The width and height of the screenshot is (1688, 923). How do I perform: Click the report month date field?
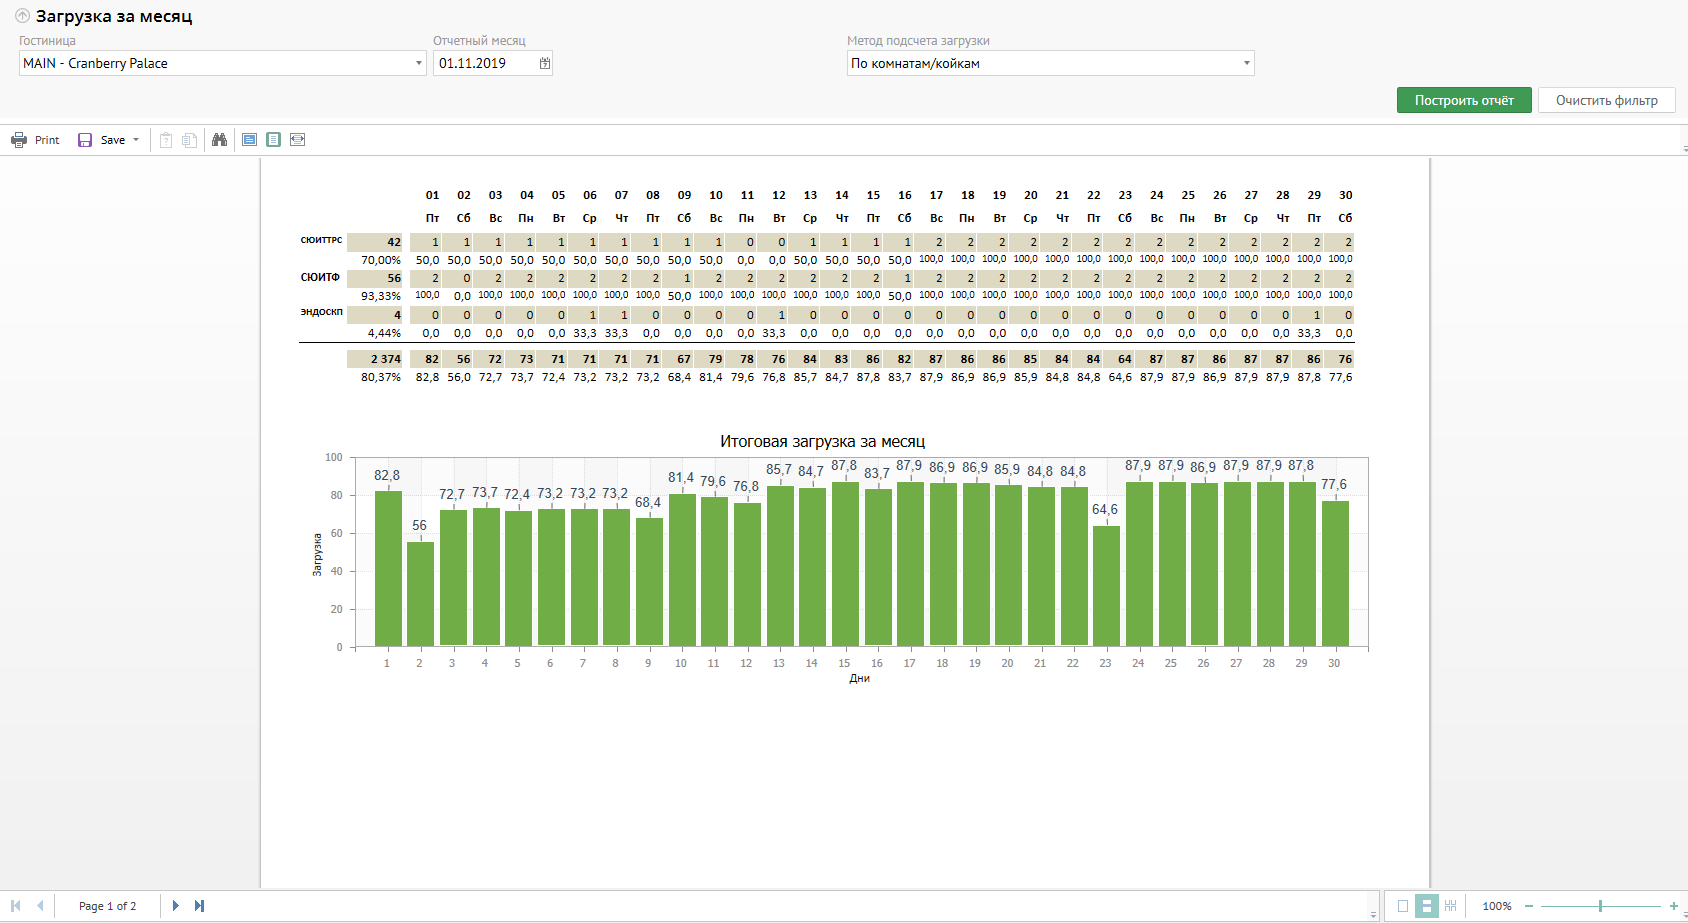[485, 63]
